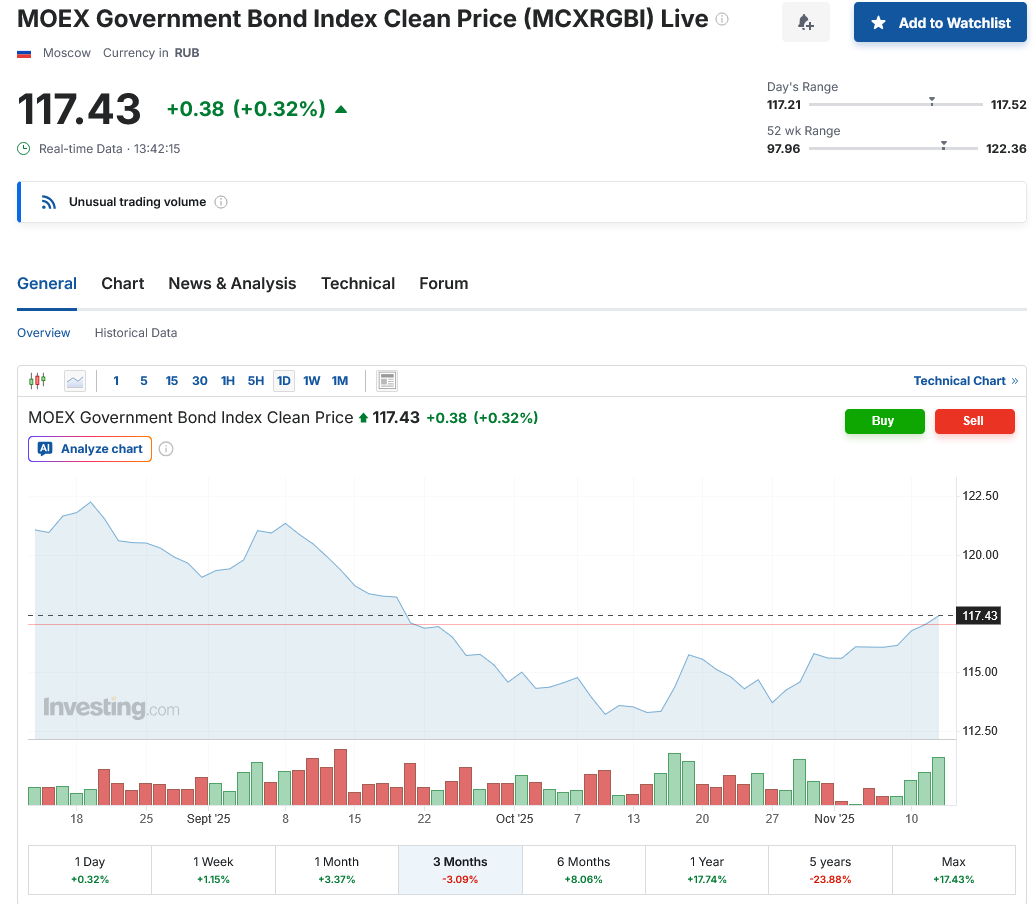
Task: Click the Analyze chart AI button
Action: (90, 449)
